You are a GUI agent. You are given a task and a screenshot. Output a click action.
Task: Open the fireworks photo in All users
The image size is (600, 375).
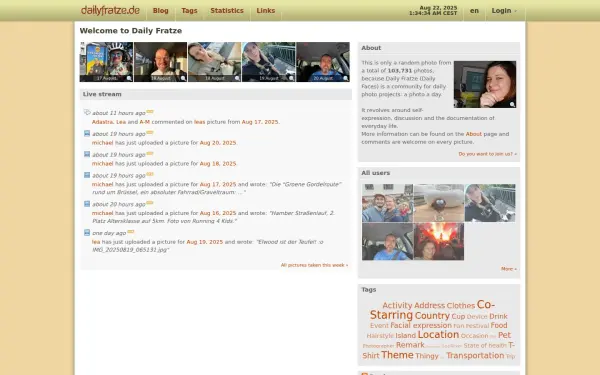(x=439, y=241)
